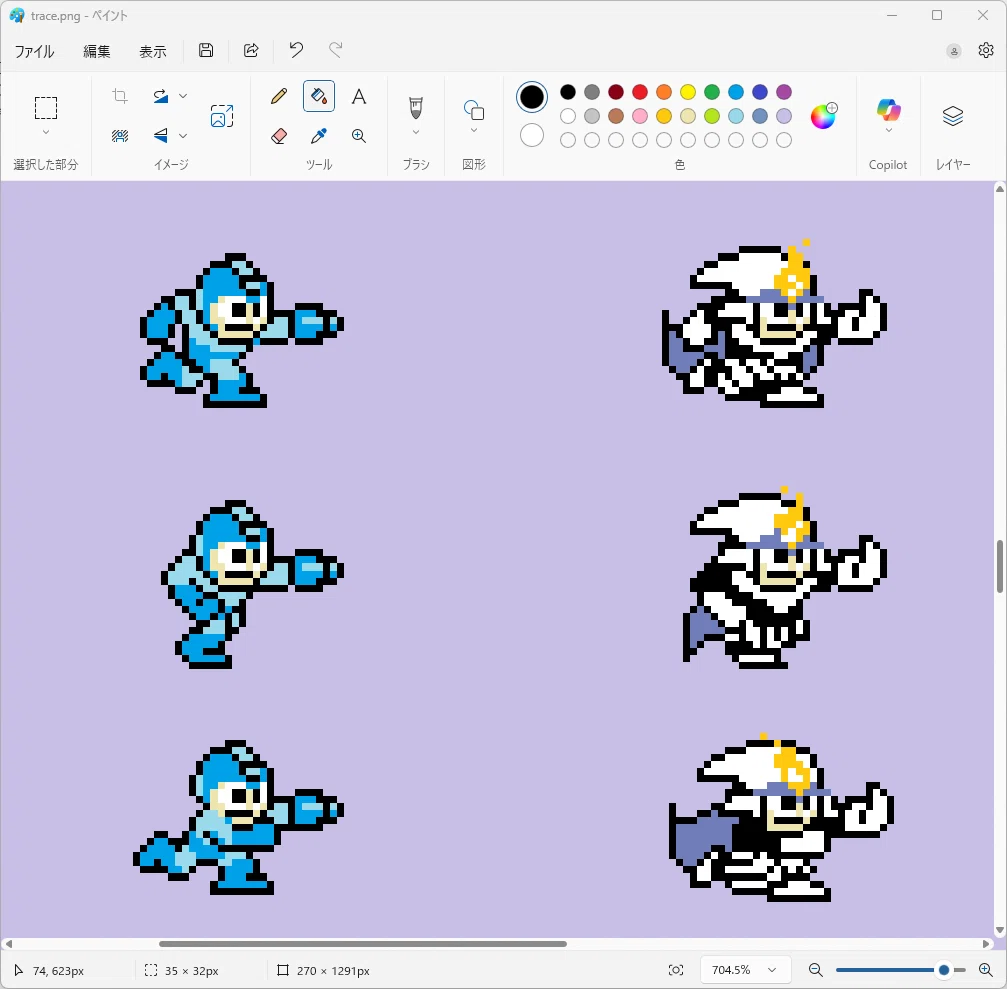Screen dimensions: 1007x989
Task: Expand the Shapes dropdown chevron
Action: click(x=474, y=130)
